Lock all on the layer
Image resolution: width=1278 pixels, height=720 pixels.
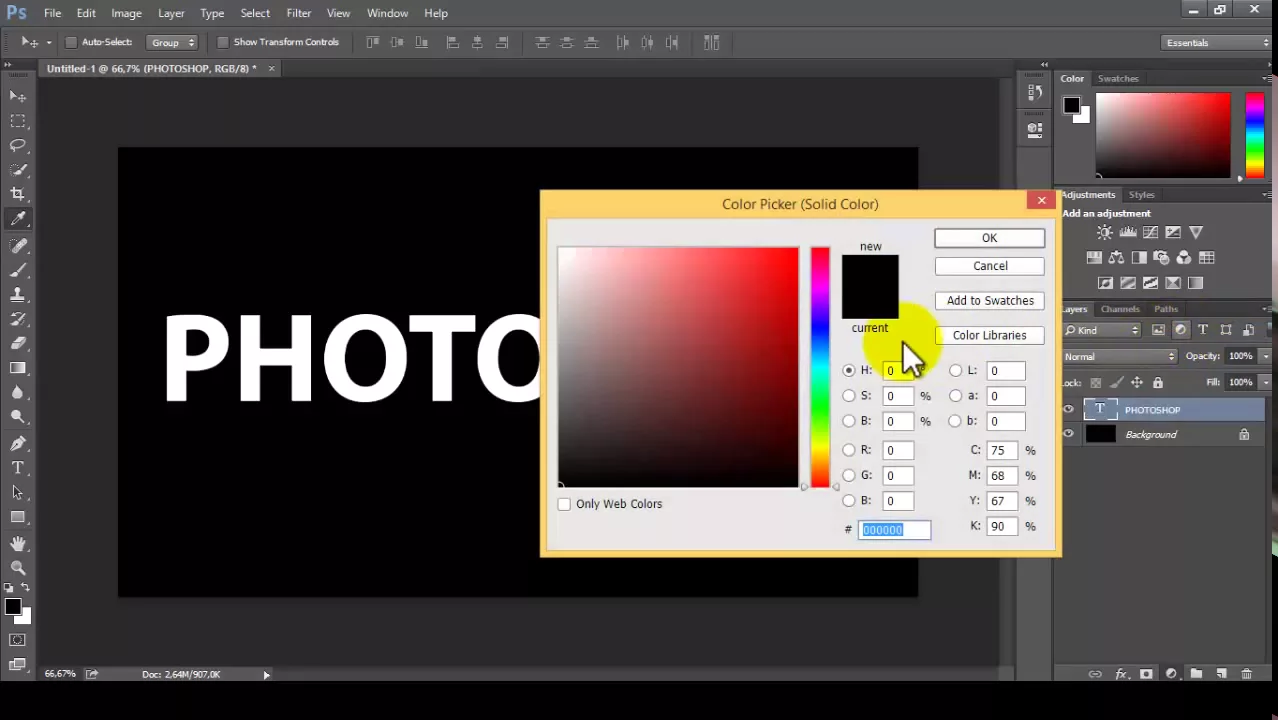pyautogui.click(x=1158, y=382)
